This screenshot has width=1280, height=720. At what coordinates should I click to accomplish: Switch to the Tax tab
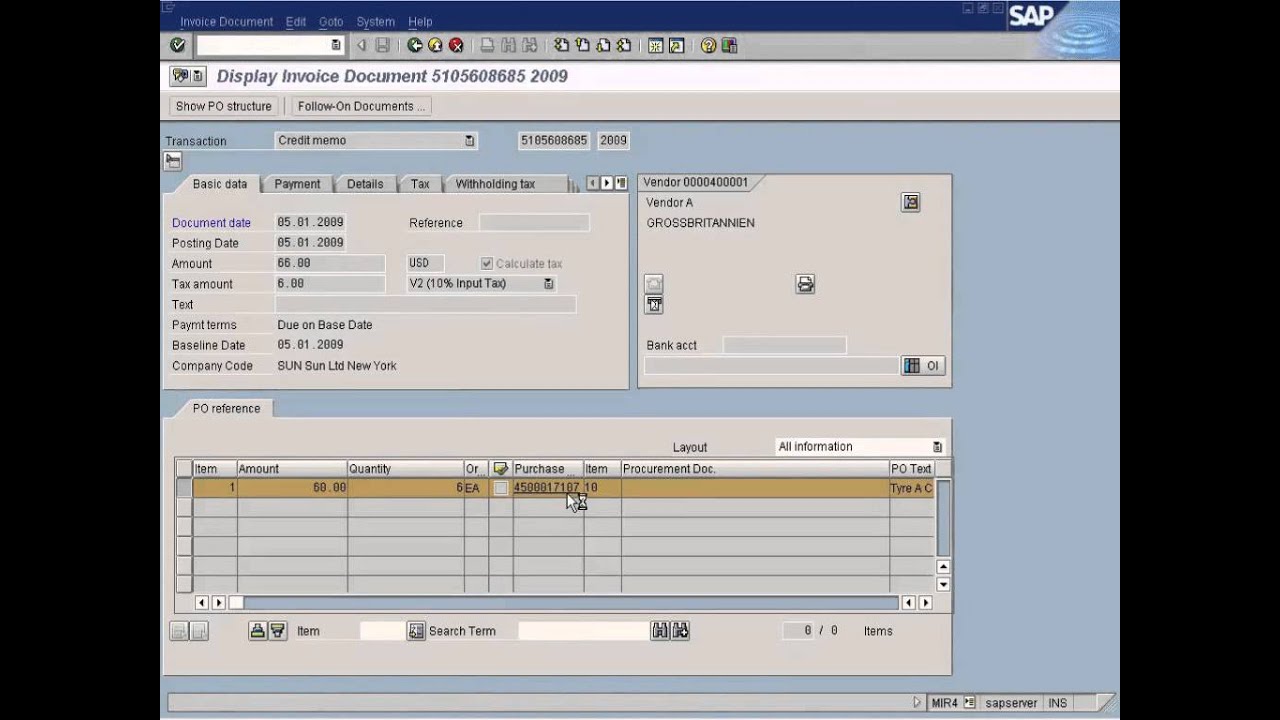[420, 184]
